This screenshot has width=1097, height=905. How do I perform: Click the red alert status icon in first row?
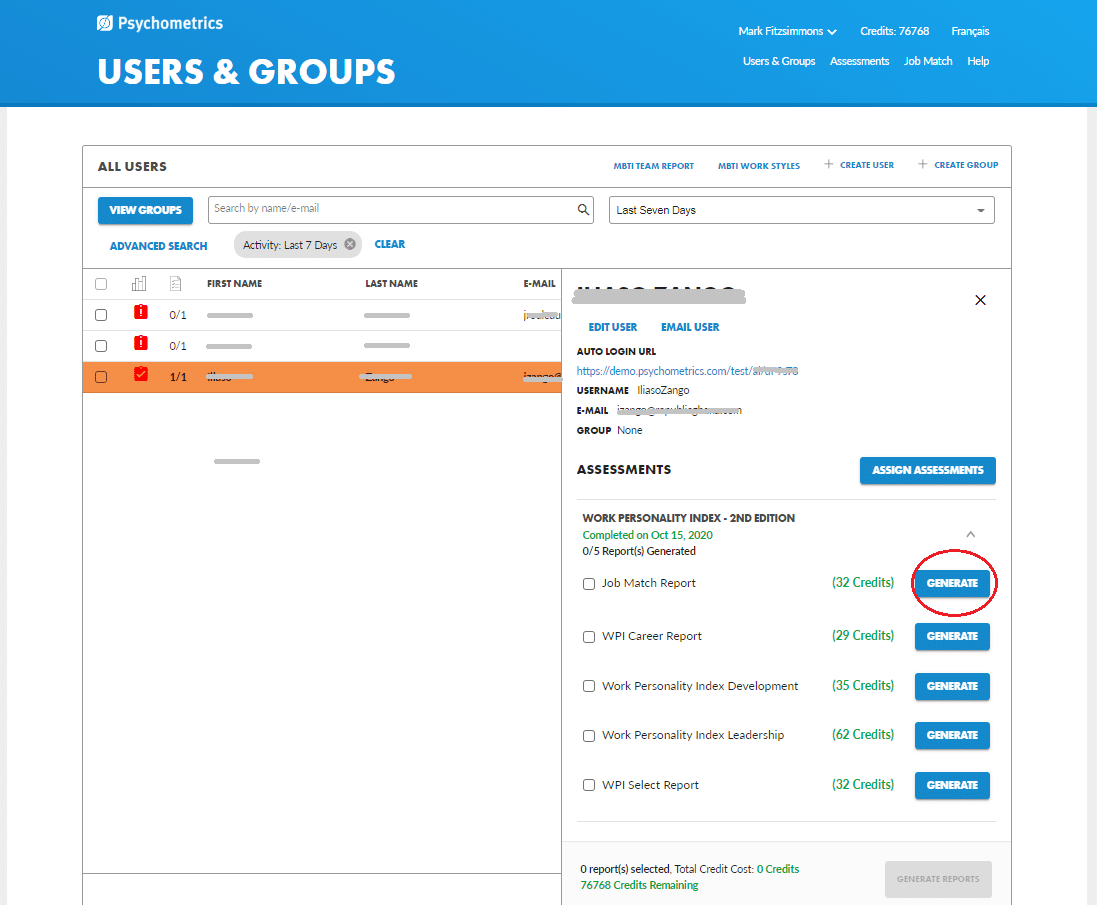(x=141, y=313)
